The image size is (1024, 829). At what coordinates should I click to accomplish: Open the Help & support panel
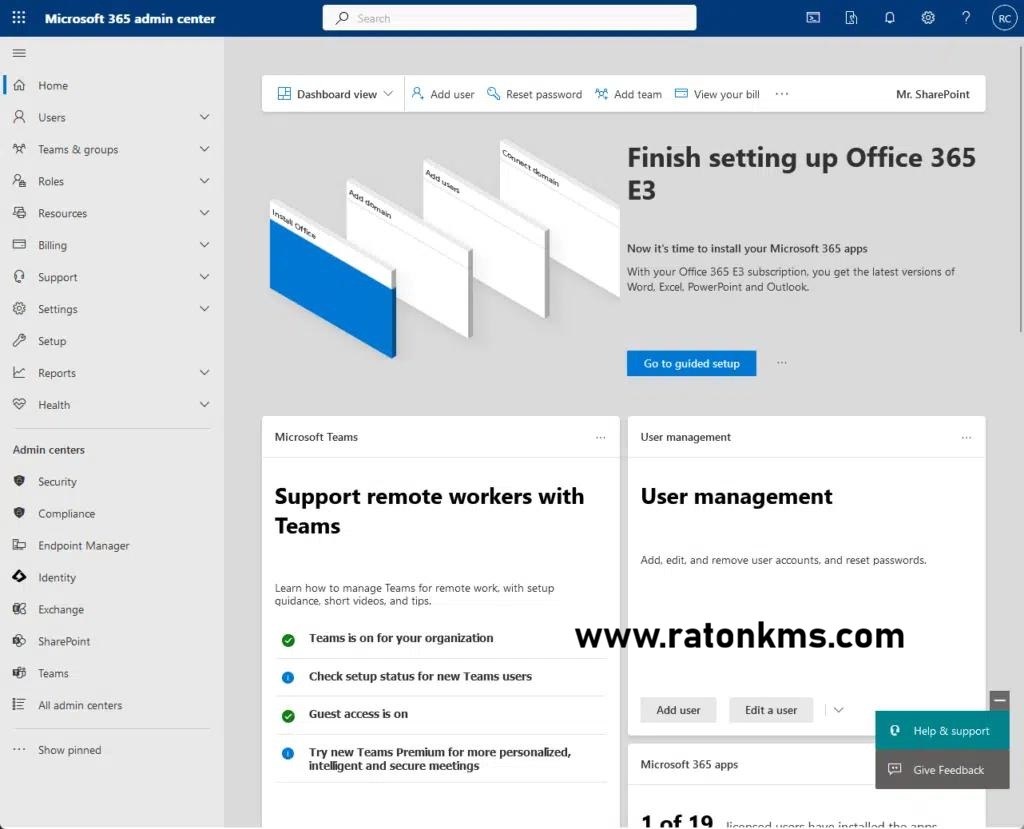pyautogui.click(x=942, y=730)
